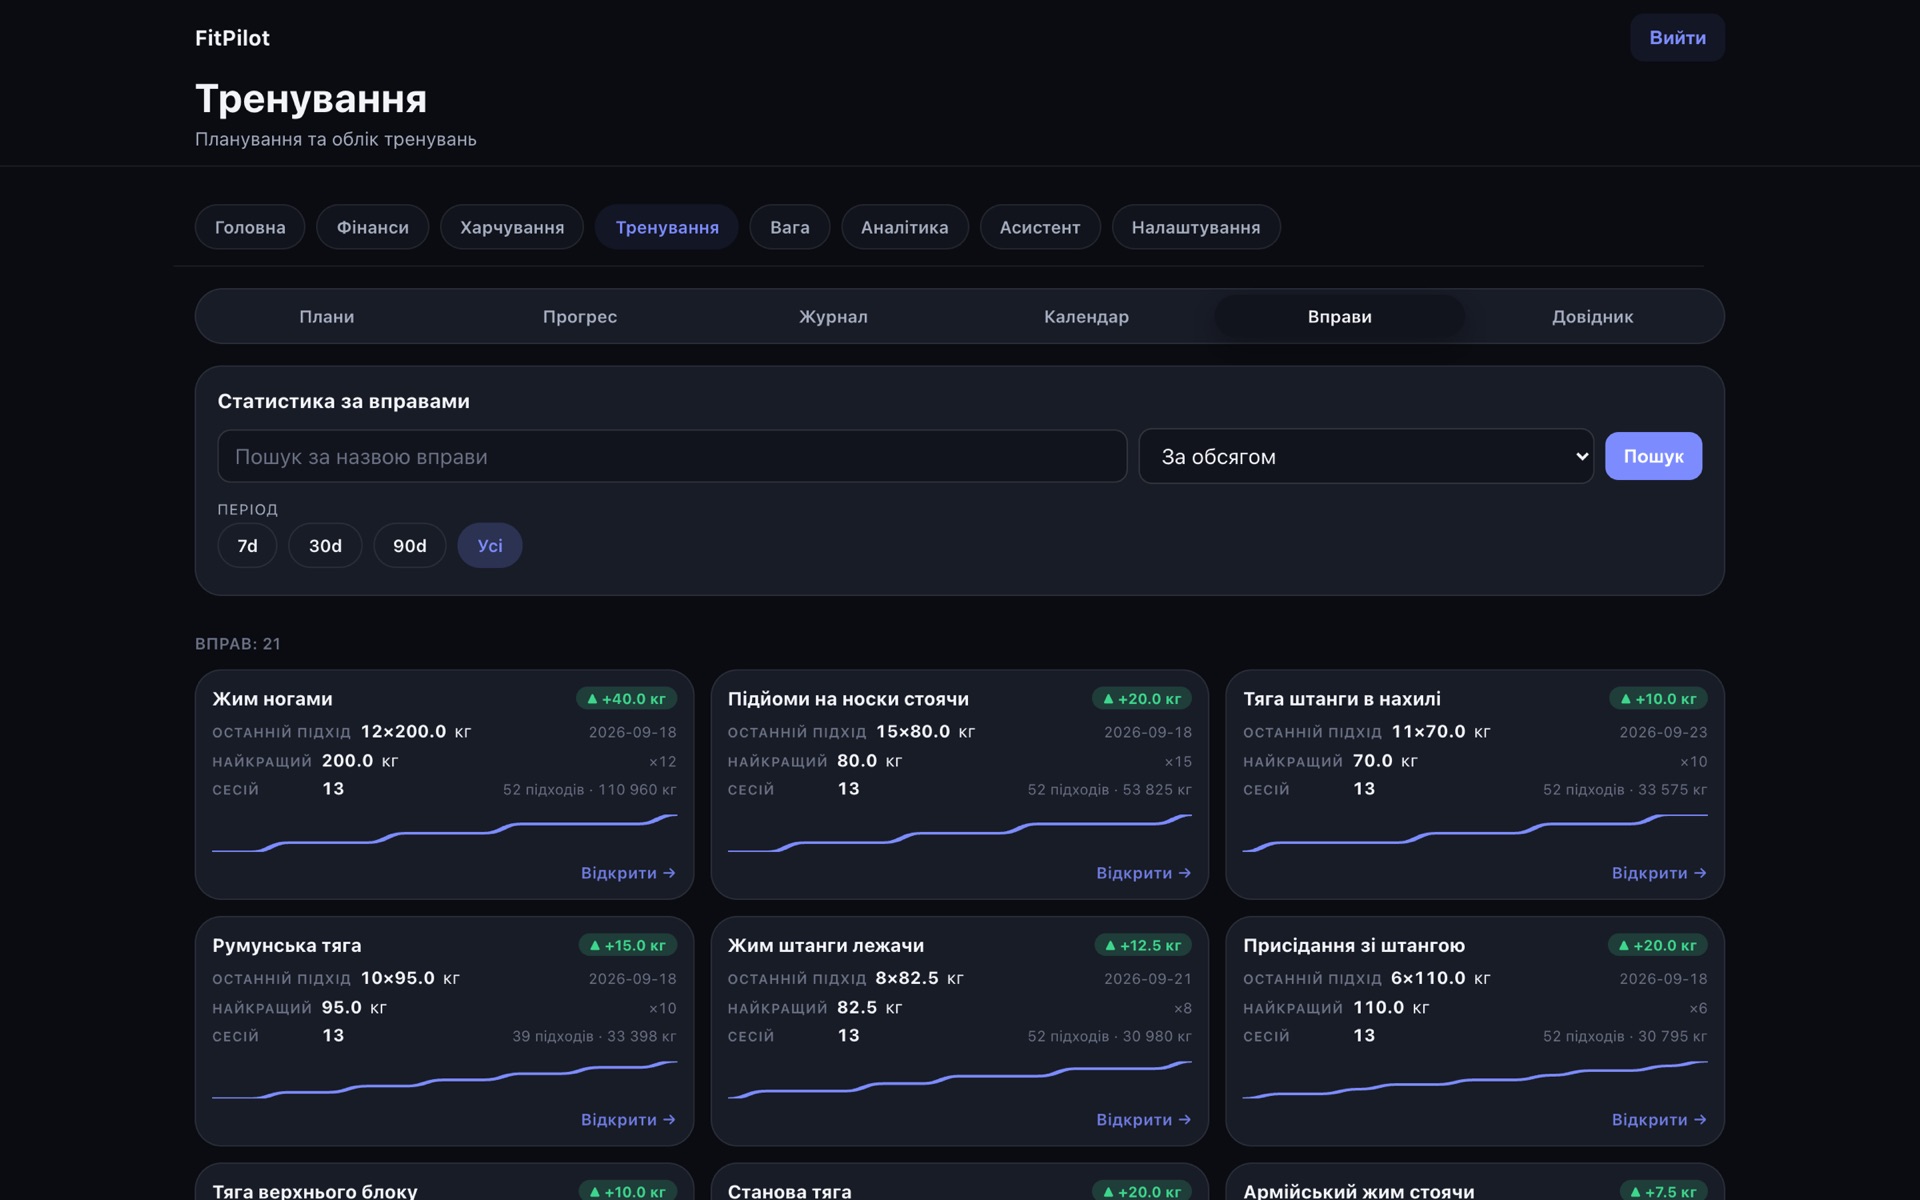Viewport: 1920px width, 1200px height.
Task: Click the FitPilot logo
Action: coord(232,38)
